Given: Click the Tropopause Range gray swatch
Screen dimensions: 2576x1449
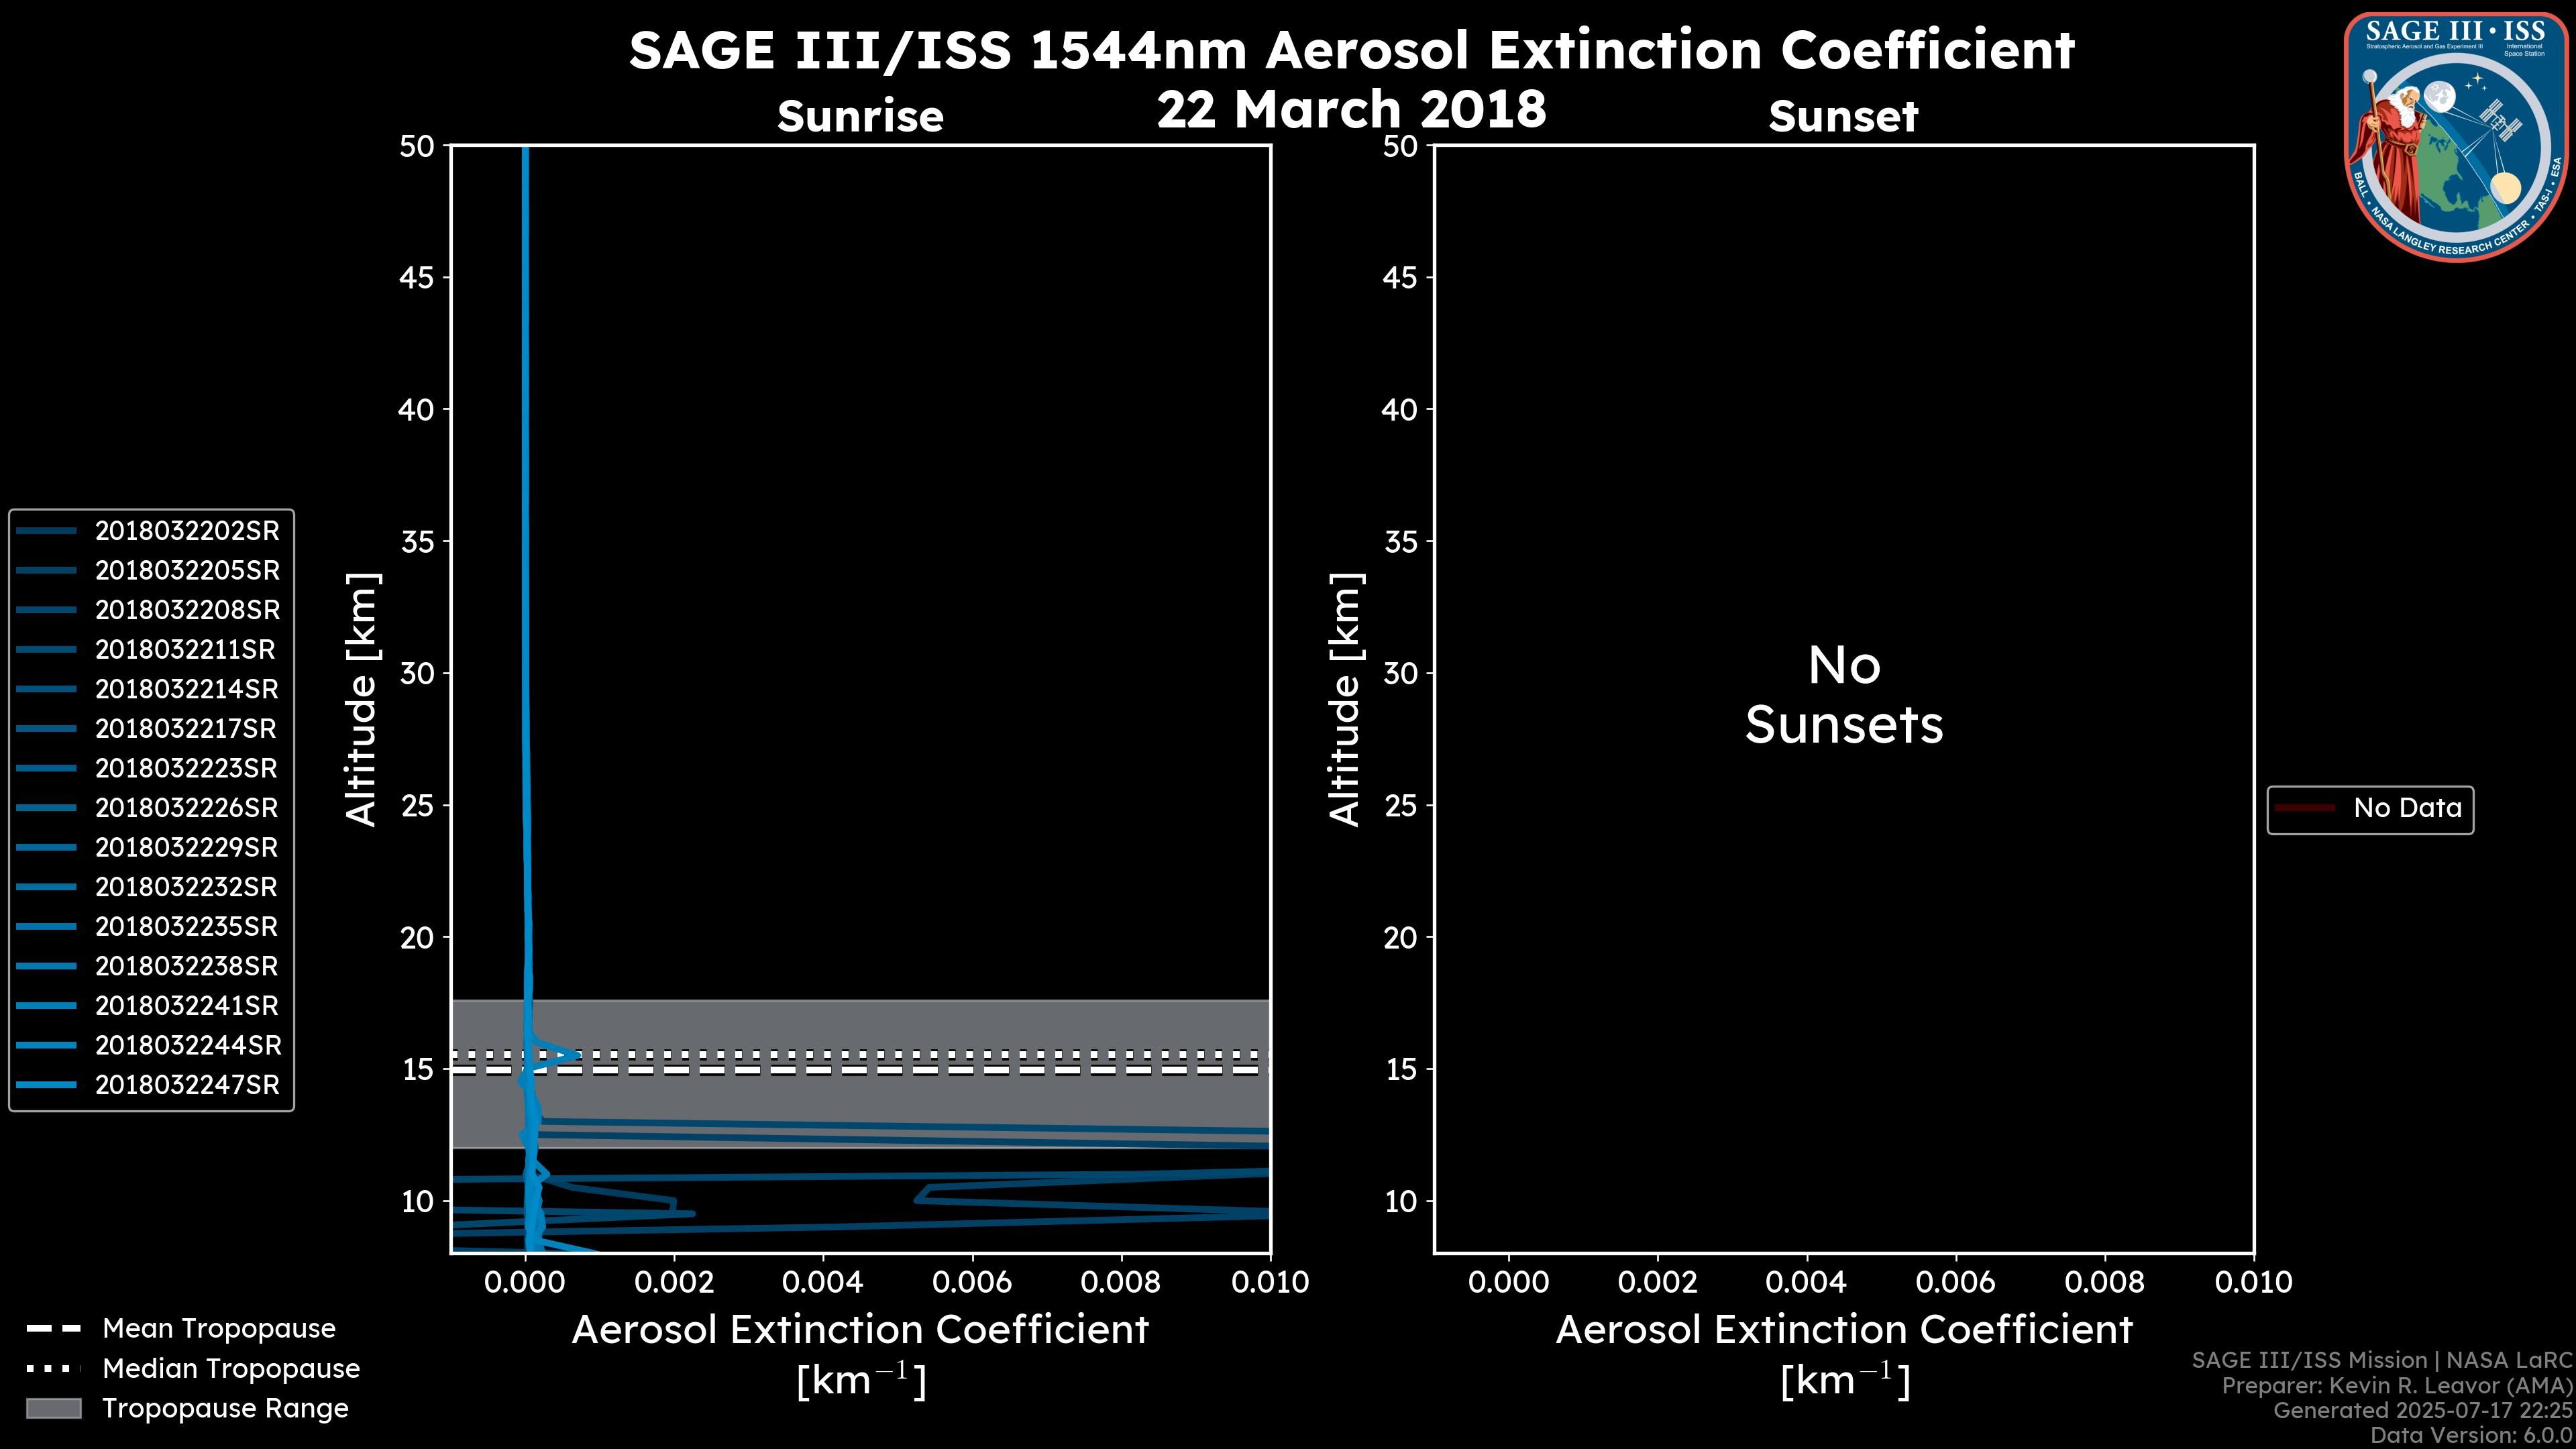Looking at the screenshot, I should (54, 1408).
